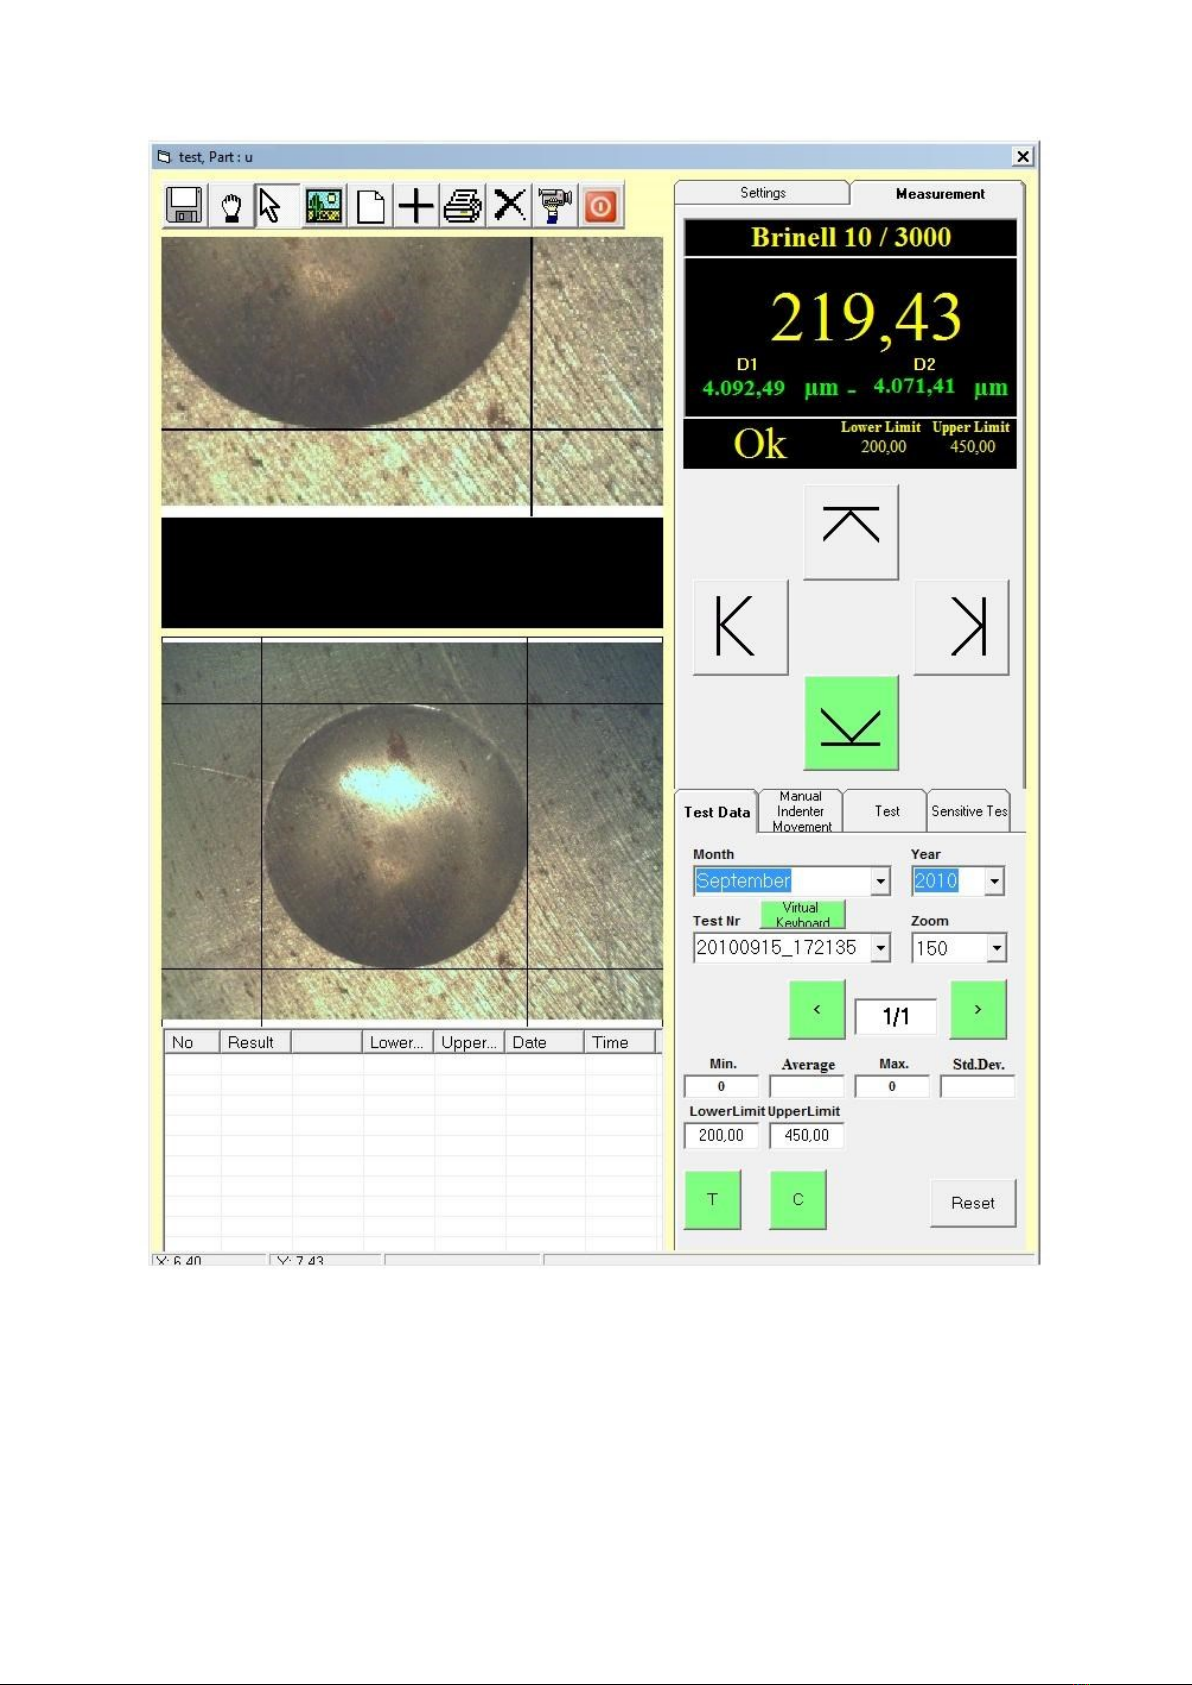The width and height of the screenshot is (1192, 1685).
Task: Click the Upper... column header
Action: point(469,1042)
